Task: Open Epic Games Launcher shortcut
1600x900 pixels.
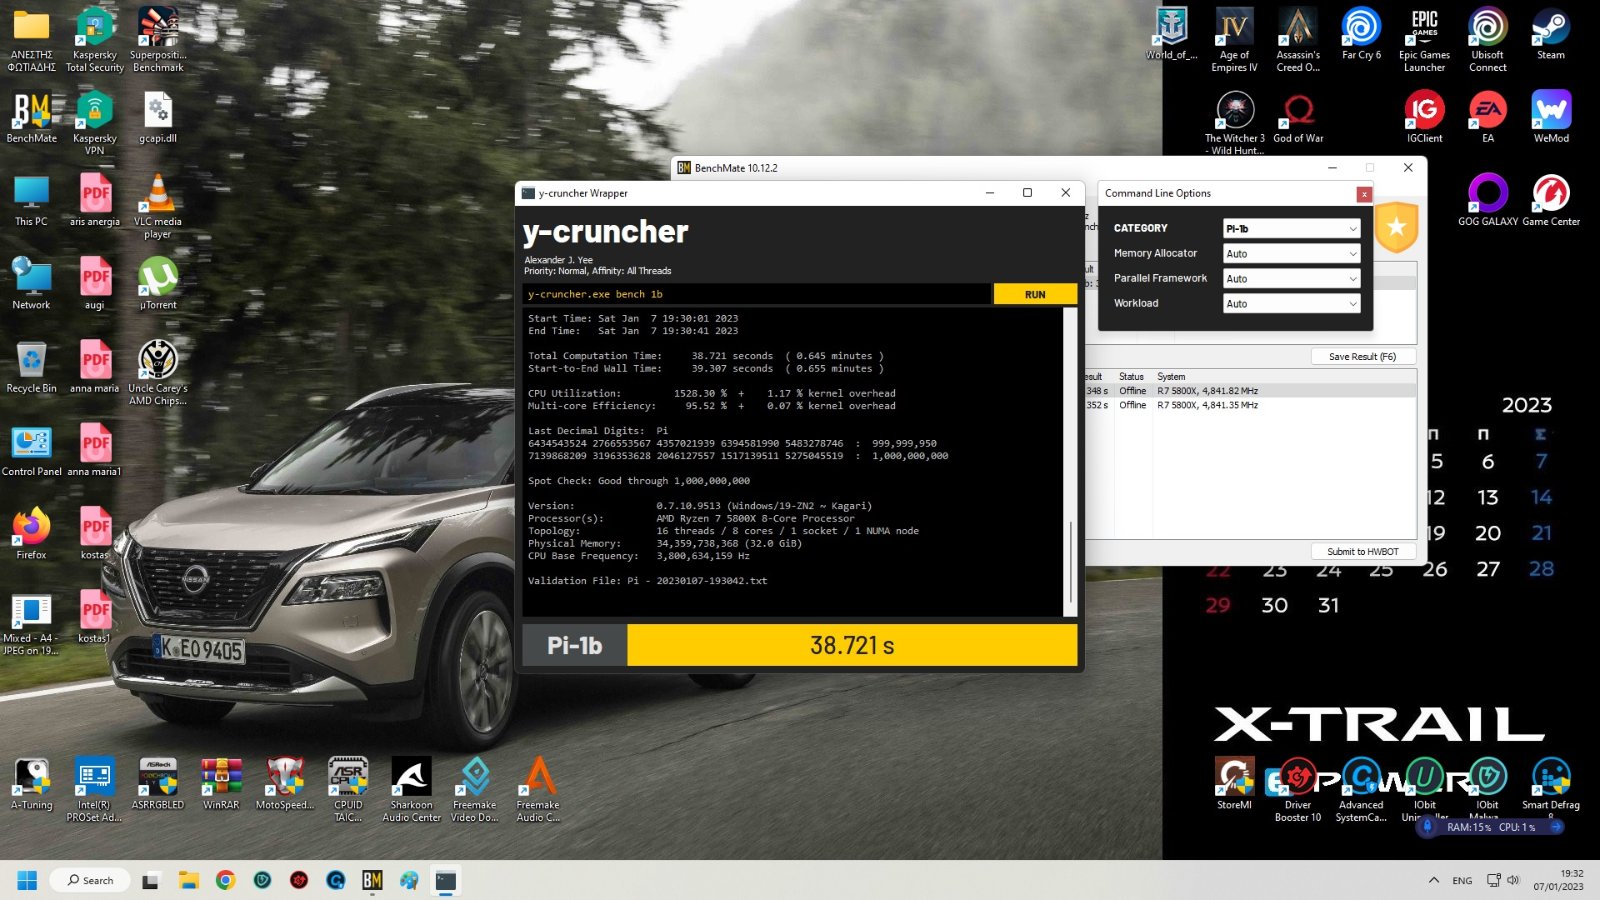Action: pos(1424,40)
